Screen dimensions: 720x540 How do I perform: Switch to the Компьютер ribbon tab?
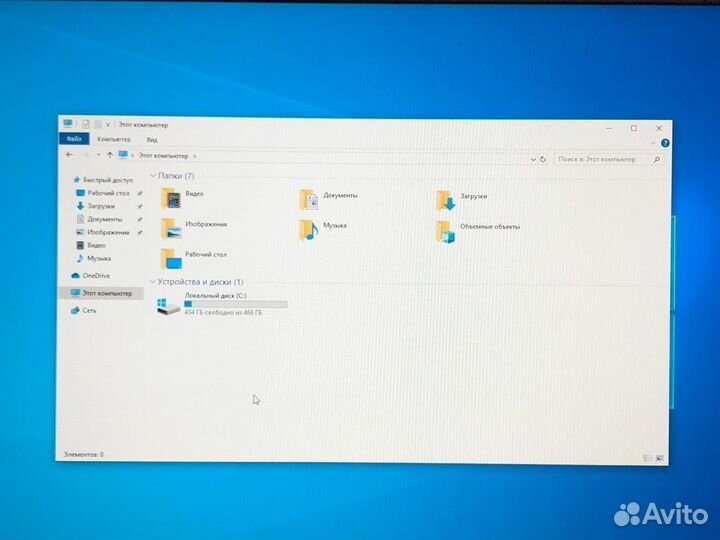113,139
